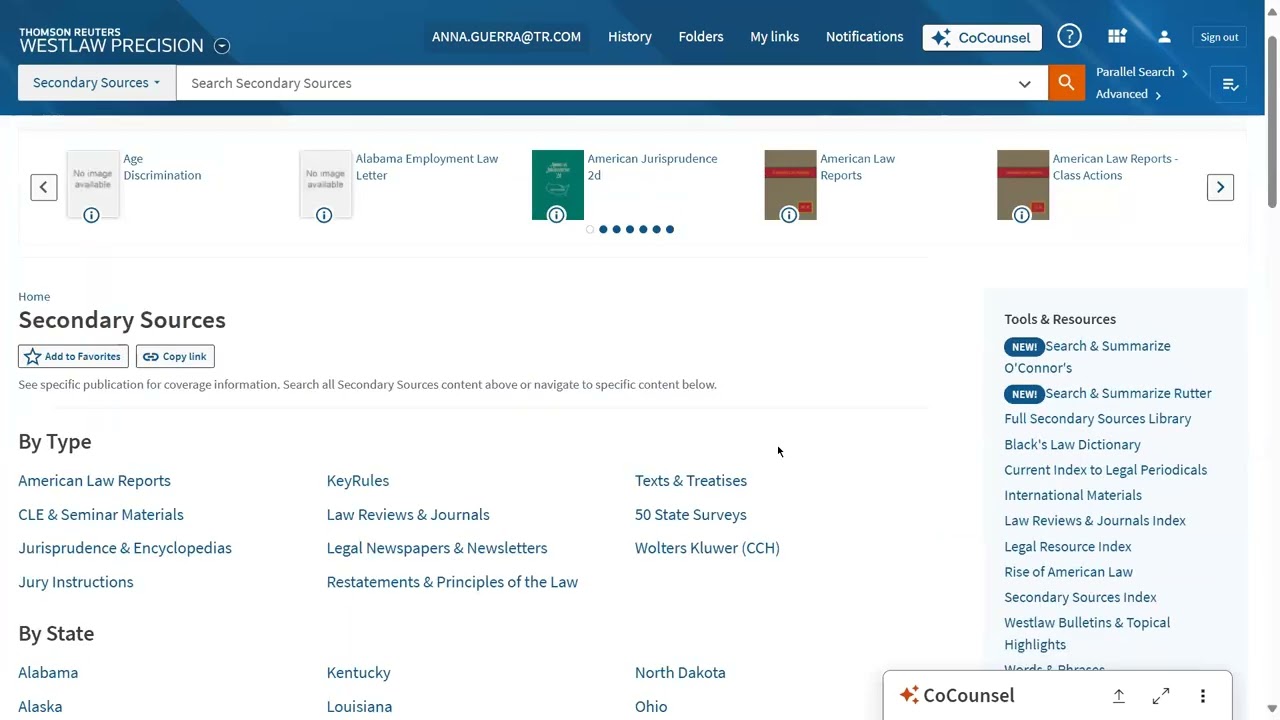The width and height of the screenshot is (1280, 720).
Task: Click the ANNA.GUERRA@TR.COM account label
Action: click(506, 37)
